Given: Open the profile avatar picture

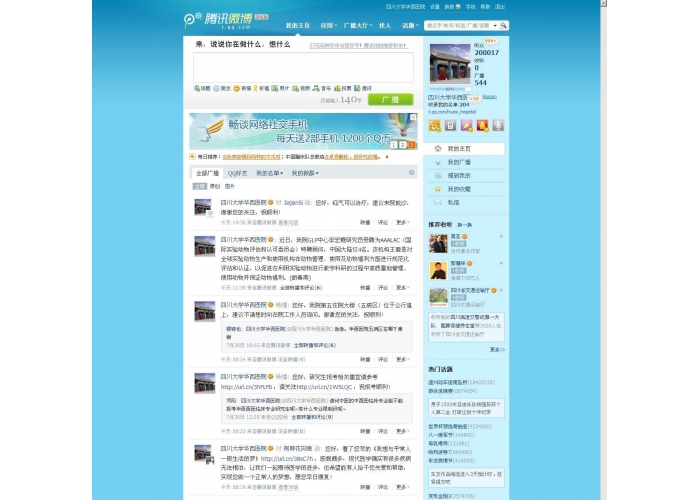Looking at the screenshot, I should (x=450, y=63).
